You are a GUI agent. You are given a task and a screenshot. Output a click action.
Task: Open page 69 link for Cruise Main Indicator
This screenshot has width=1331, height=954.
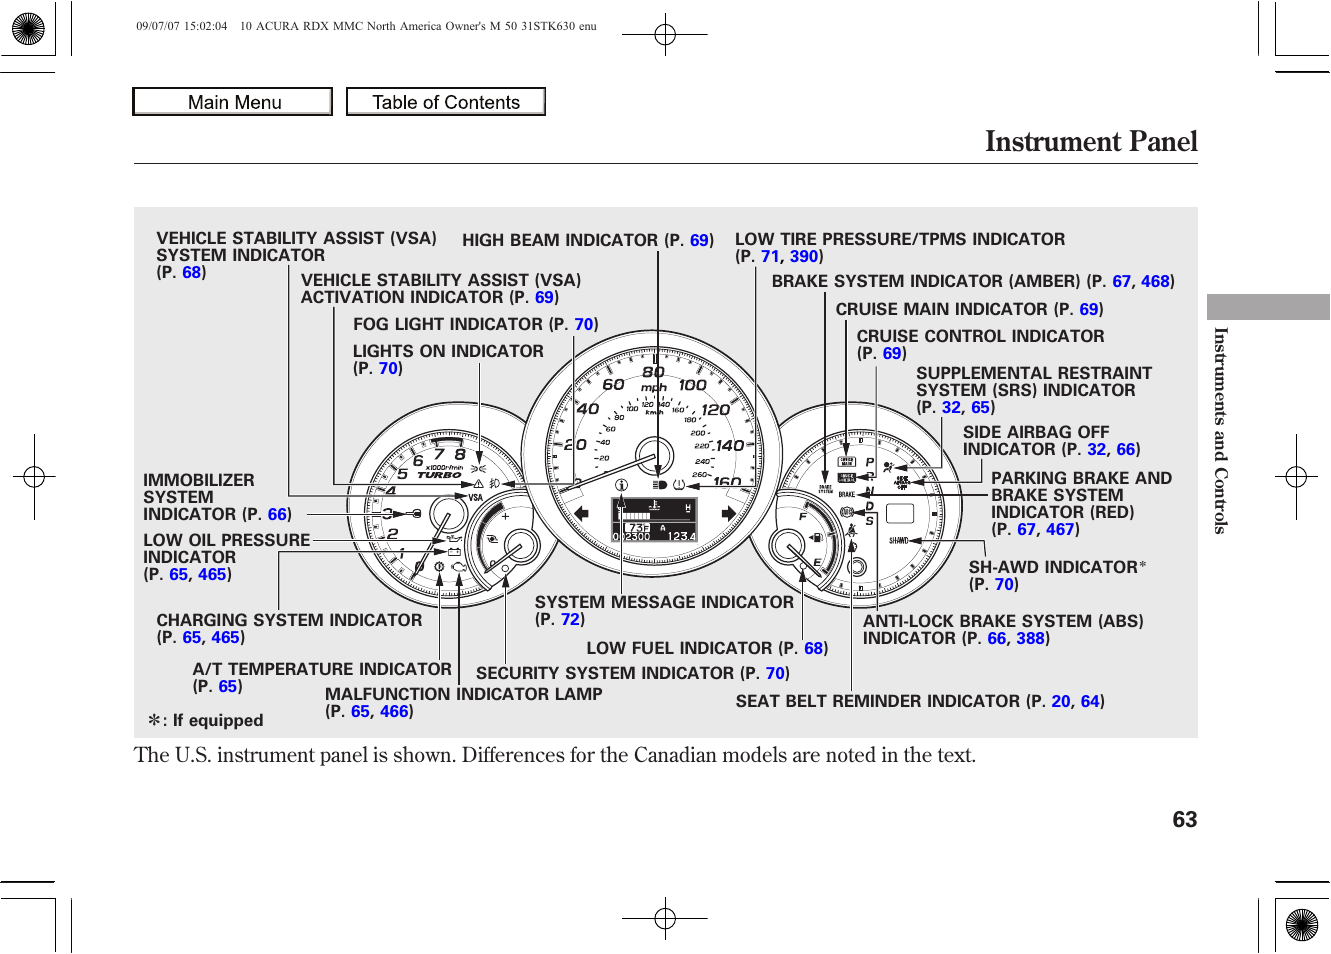(x=1089, y=309)
